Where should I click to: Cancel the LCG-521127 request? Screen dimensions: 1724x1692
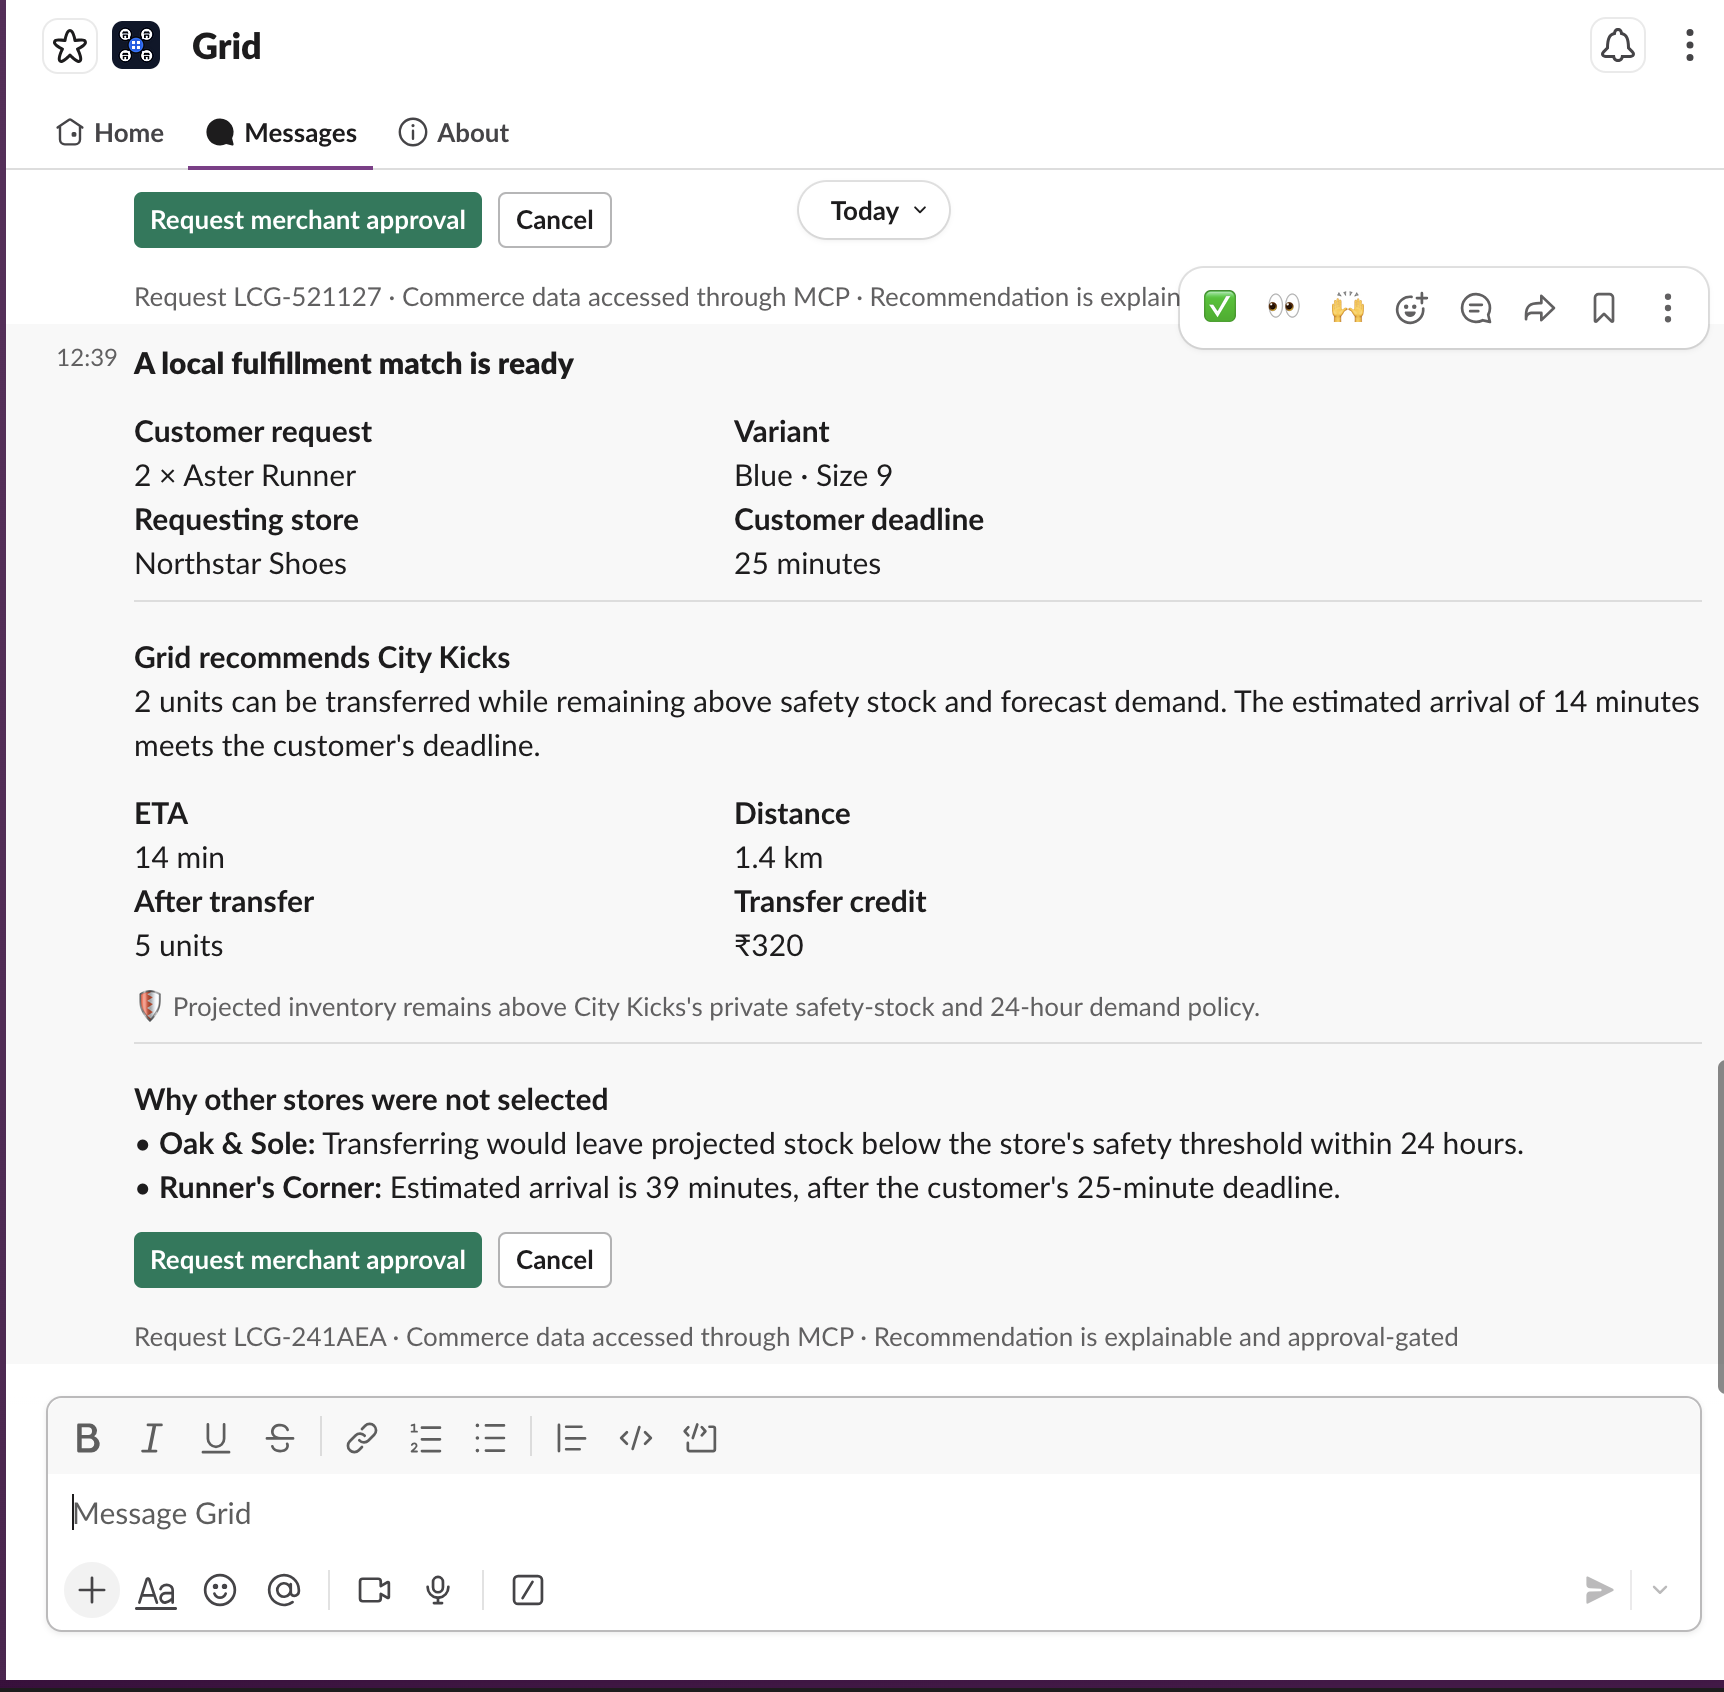pos(555,220)
